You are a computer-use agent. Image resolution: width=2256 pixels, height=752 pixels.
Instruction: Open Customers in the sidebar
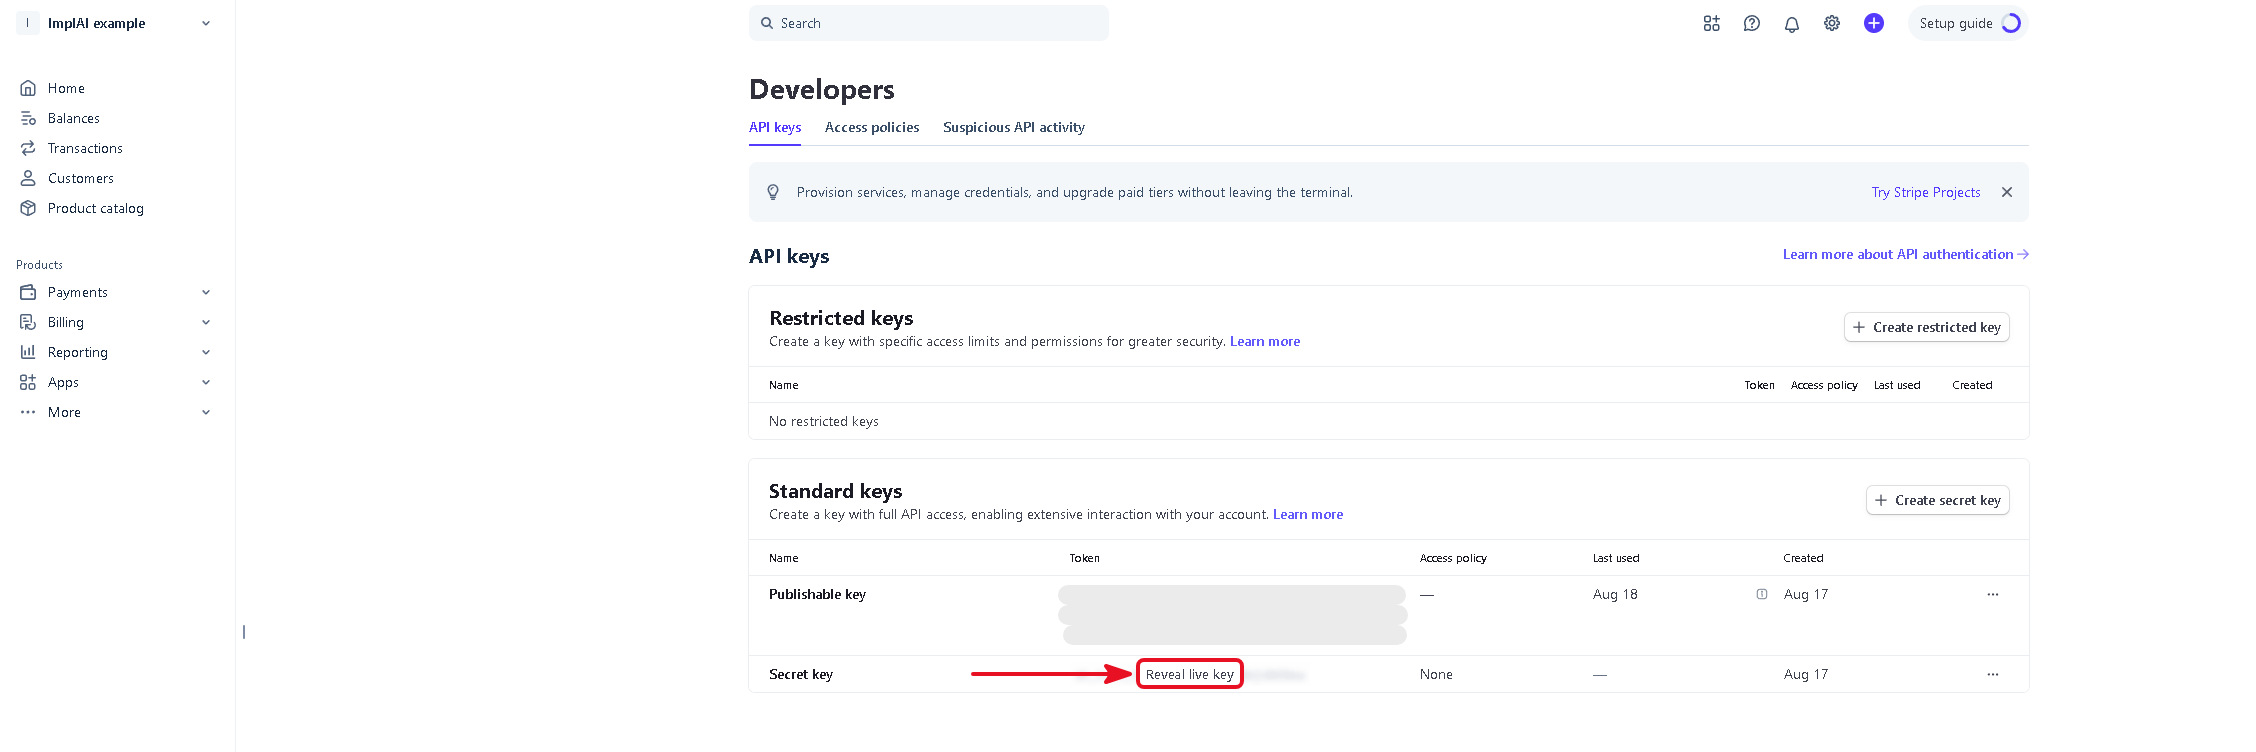point(80,178)
